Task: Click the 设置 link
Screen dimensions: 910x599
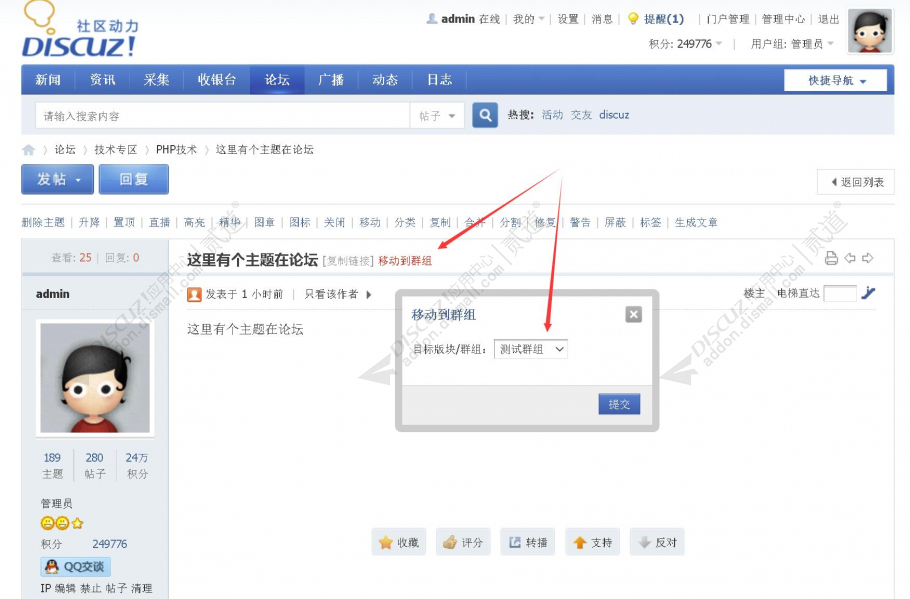Action: pyautogui.click(x=568, y=19)
